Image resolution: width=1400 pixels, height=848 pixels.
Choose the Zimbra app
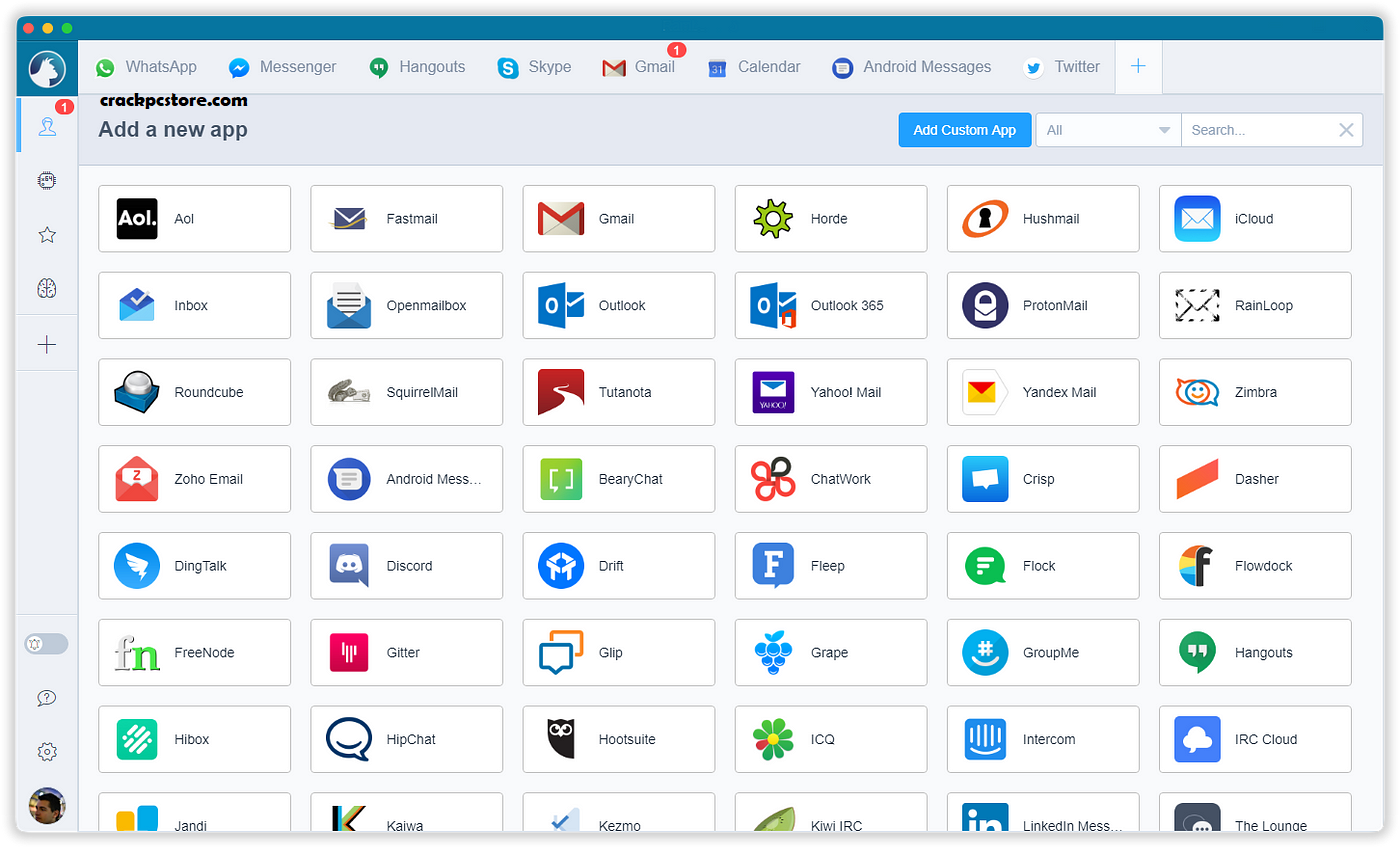click(x=1255, y=392)
